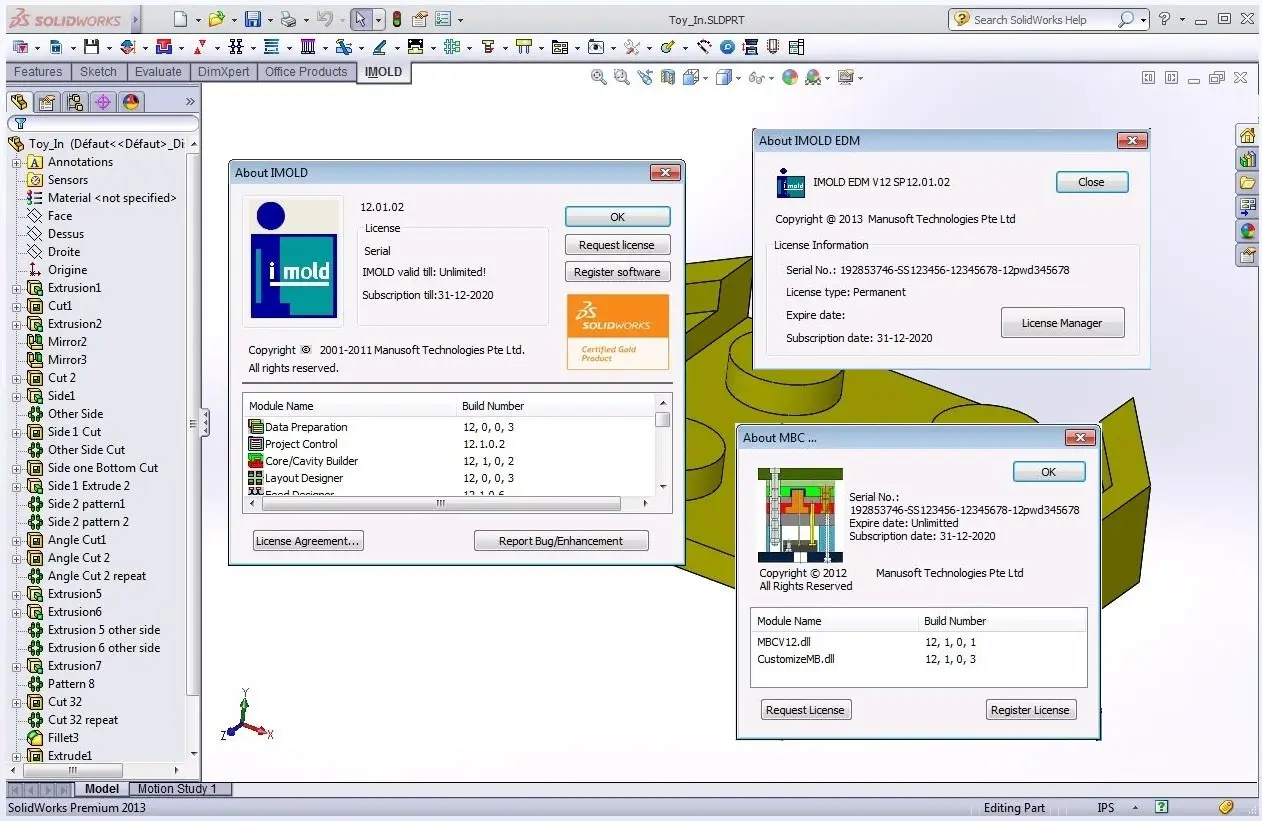The height and width of the screenshot is (821, 1262).
Task: Switch to the DimXpertManager icon tab
Action: pos(103,102)
